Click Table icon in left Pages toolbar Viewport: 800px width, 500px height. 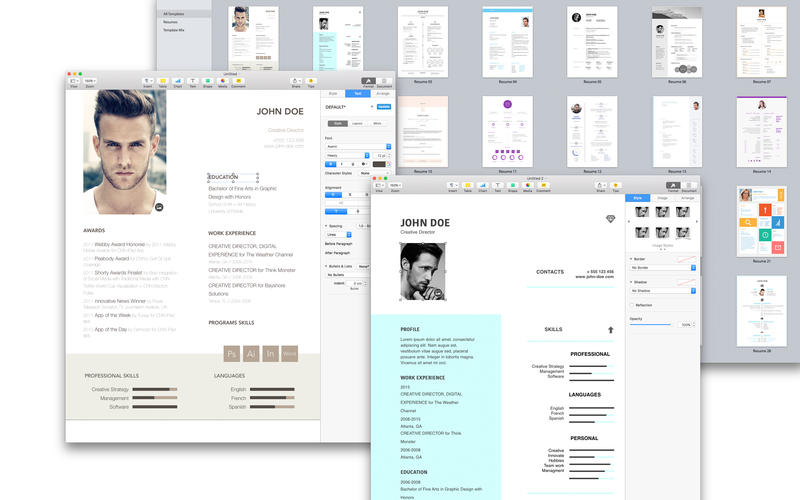(x=162, y=81)
